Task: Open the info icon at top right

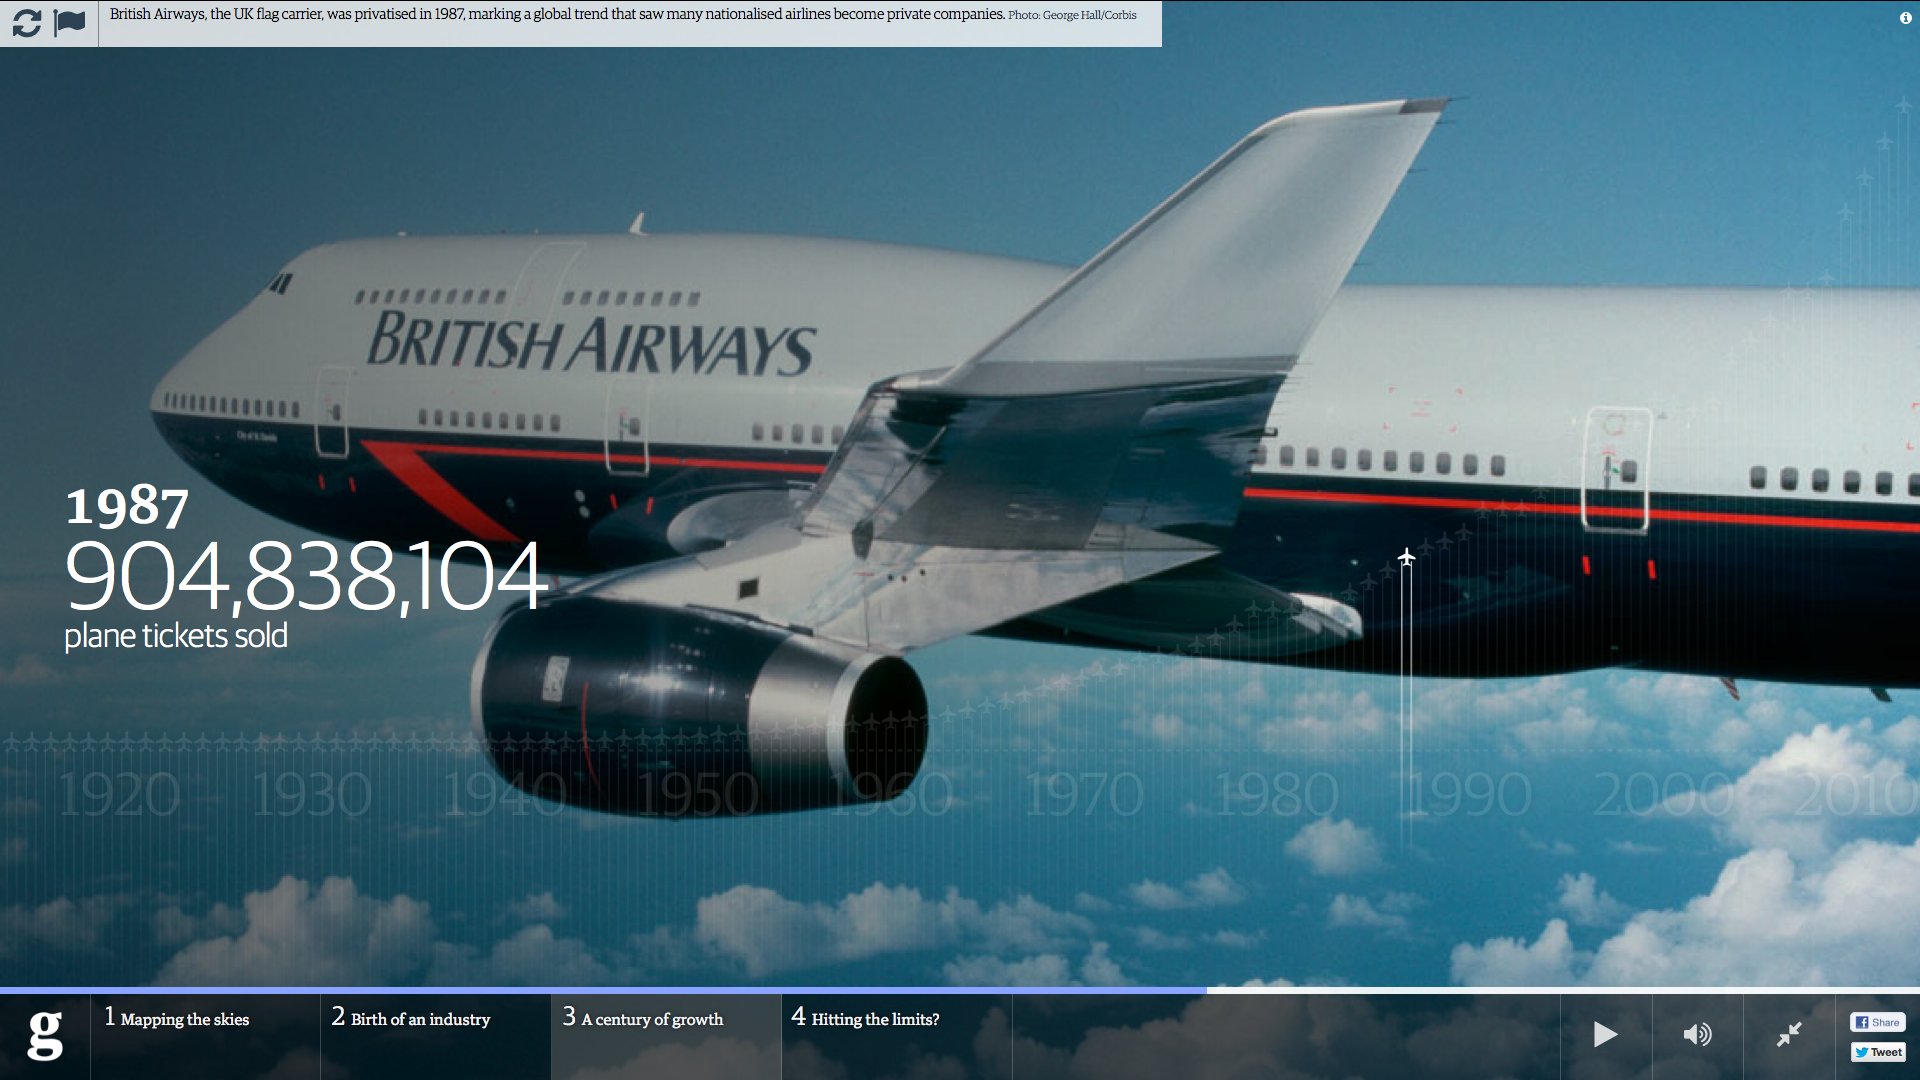Action: pyautogui.click(x=1905, y=18)
